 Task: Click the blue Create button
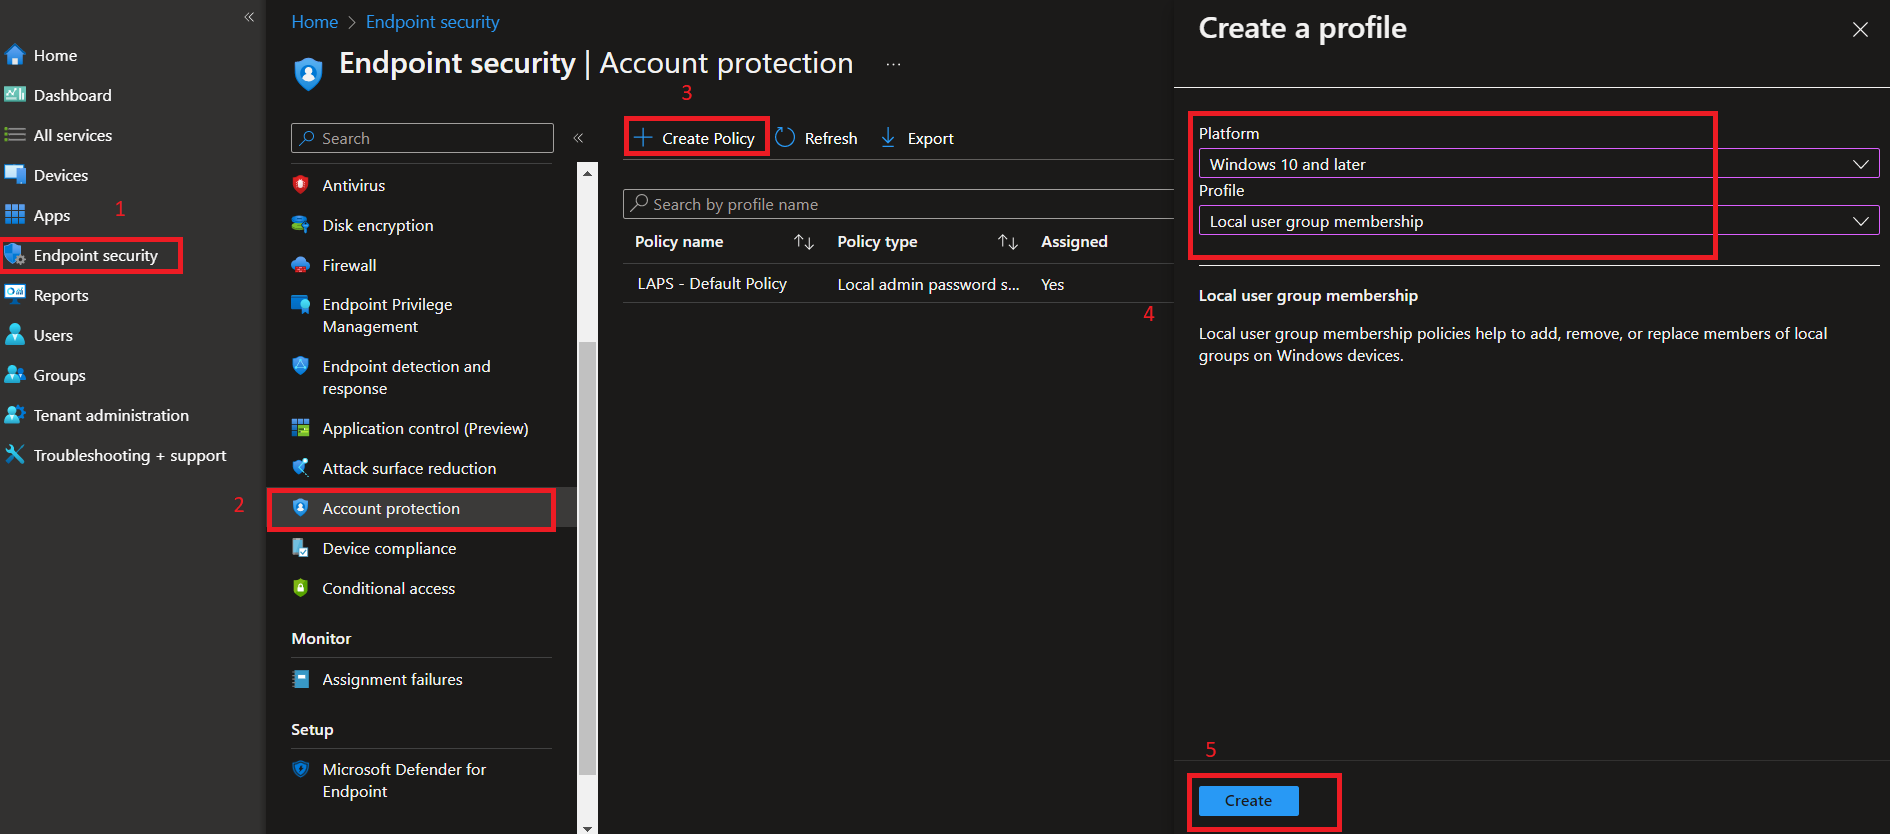pos(1248,801)
